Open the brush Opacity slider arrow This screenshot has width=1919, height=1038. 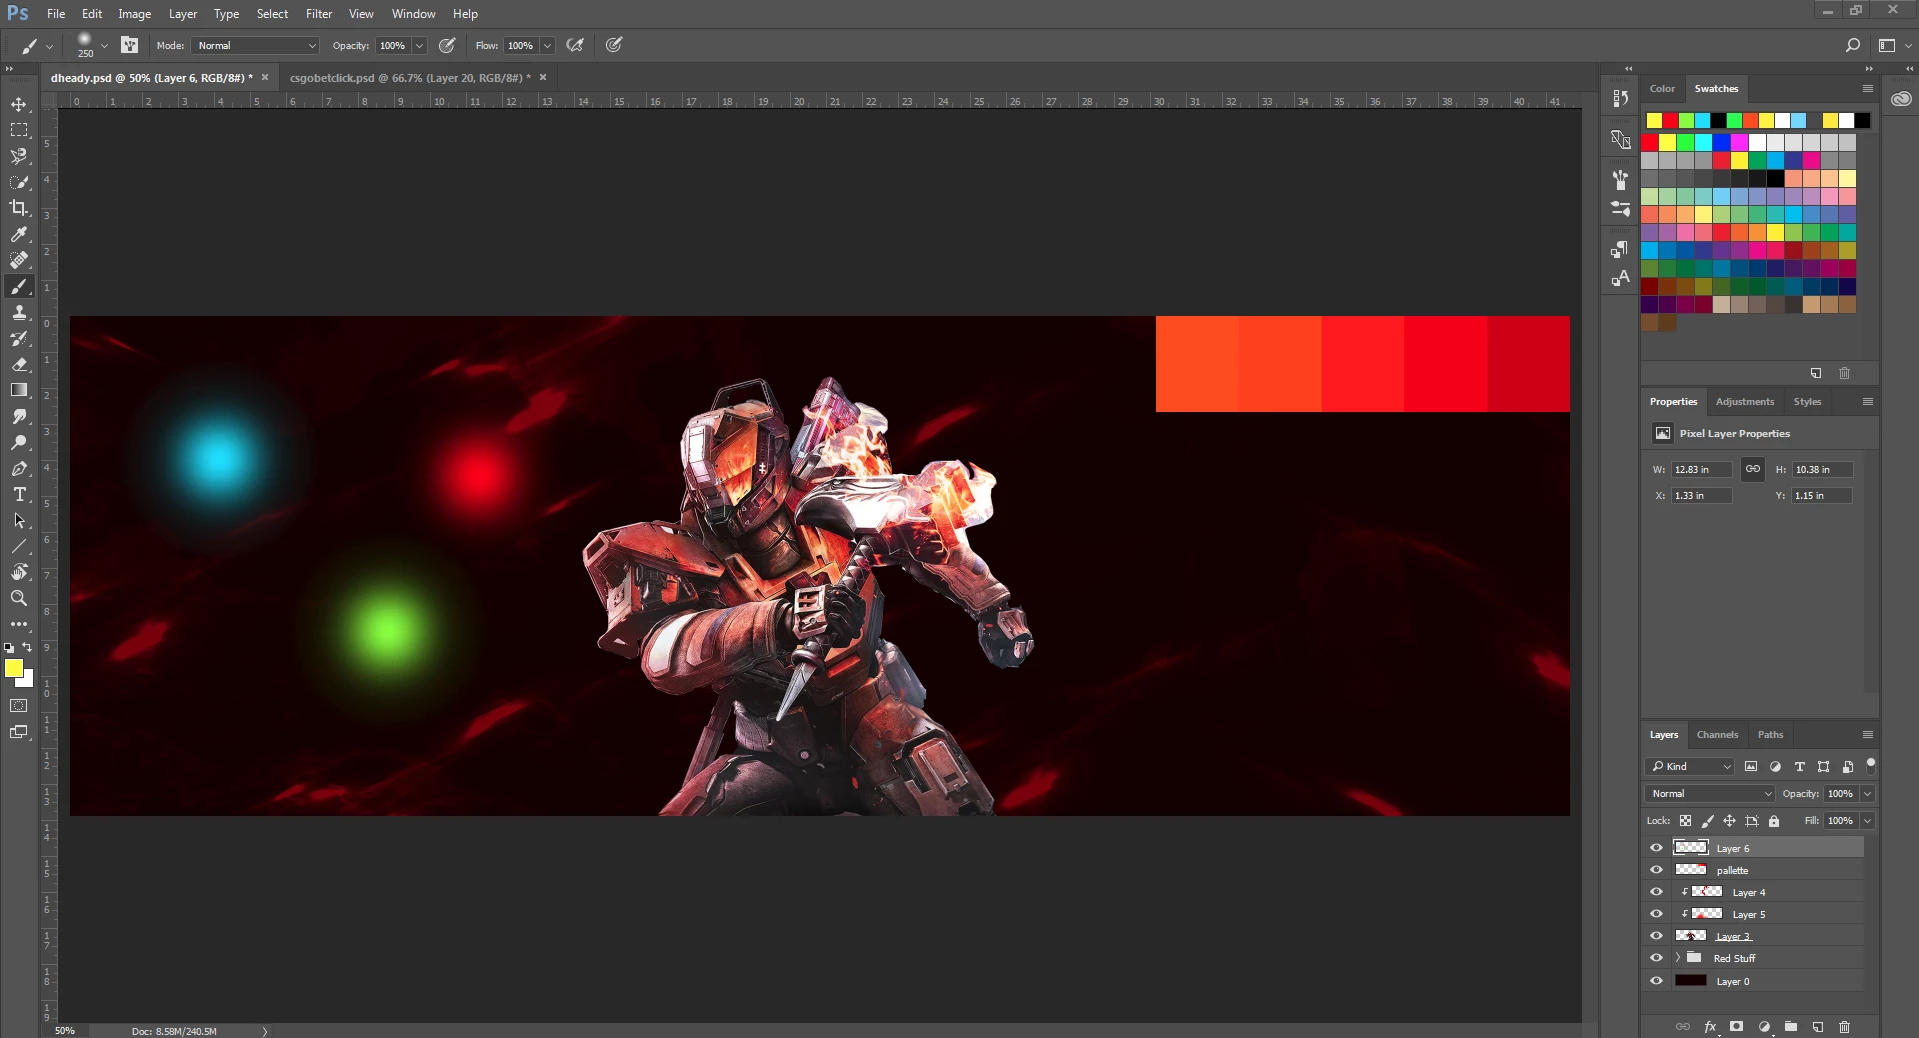(x=420, y=45)
